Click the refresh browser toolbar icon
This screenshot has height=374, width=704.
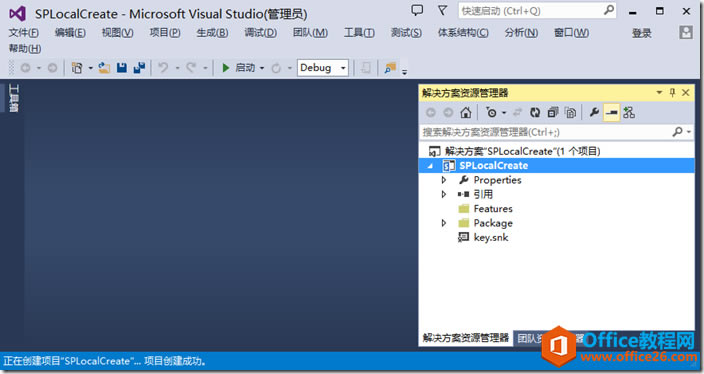coord(276,68)
